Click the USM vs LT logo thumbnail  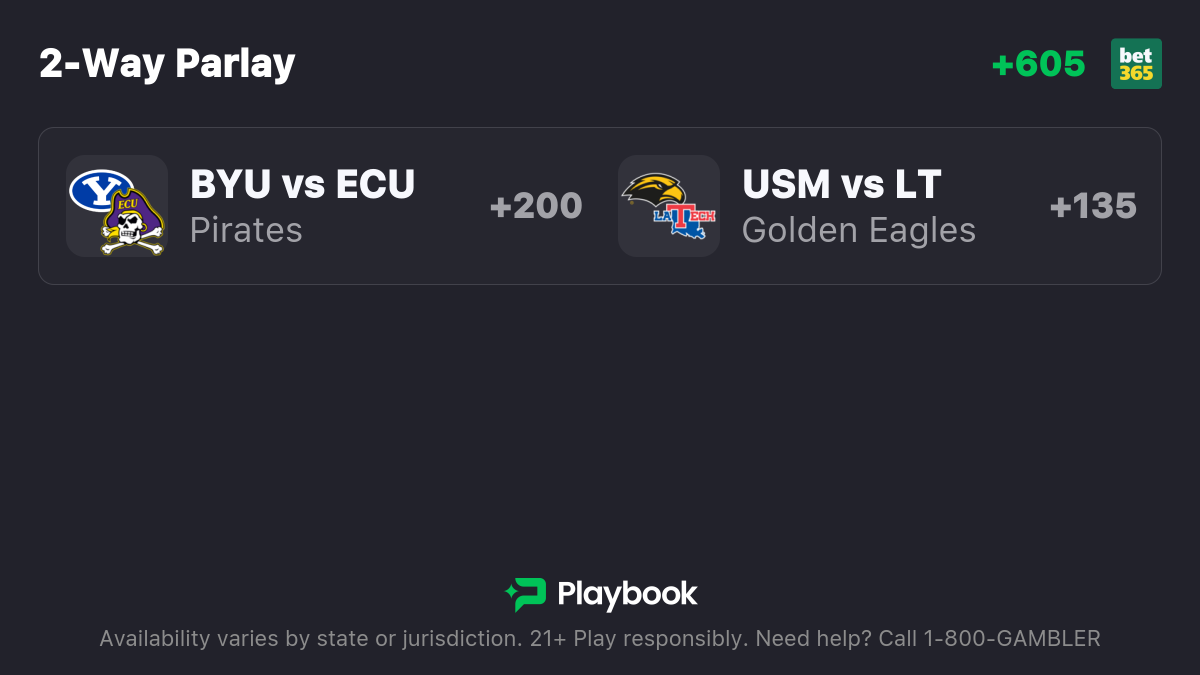coord(669,206)
